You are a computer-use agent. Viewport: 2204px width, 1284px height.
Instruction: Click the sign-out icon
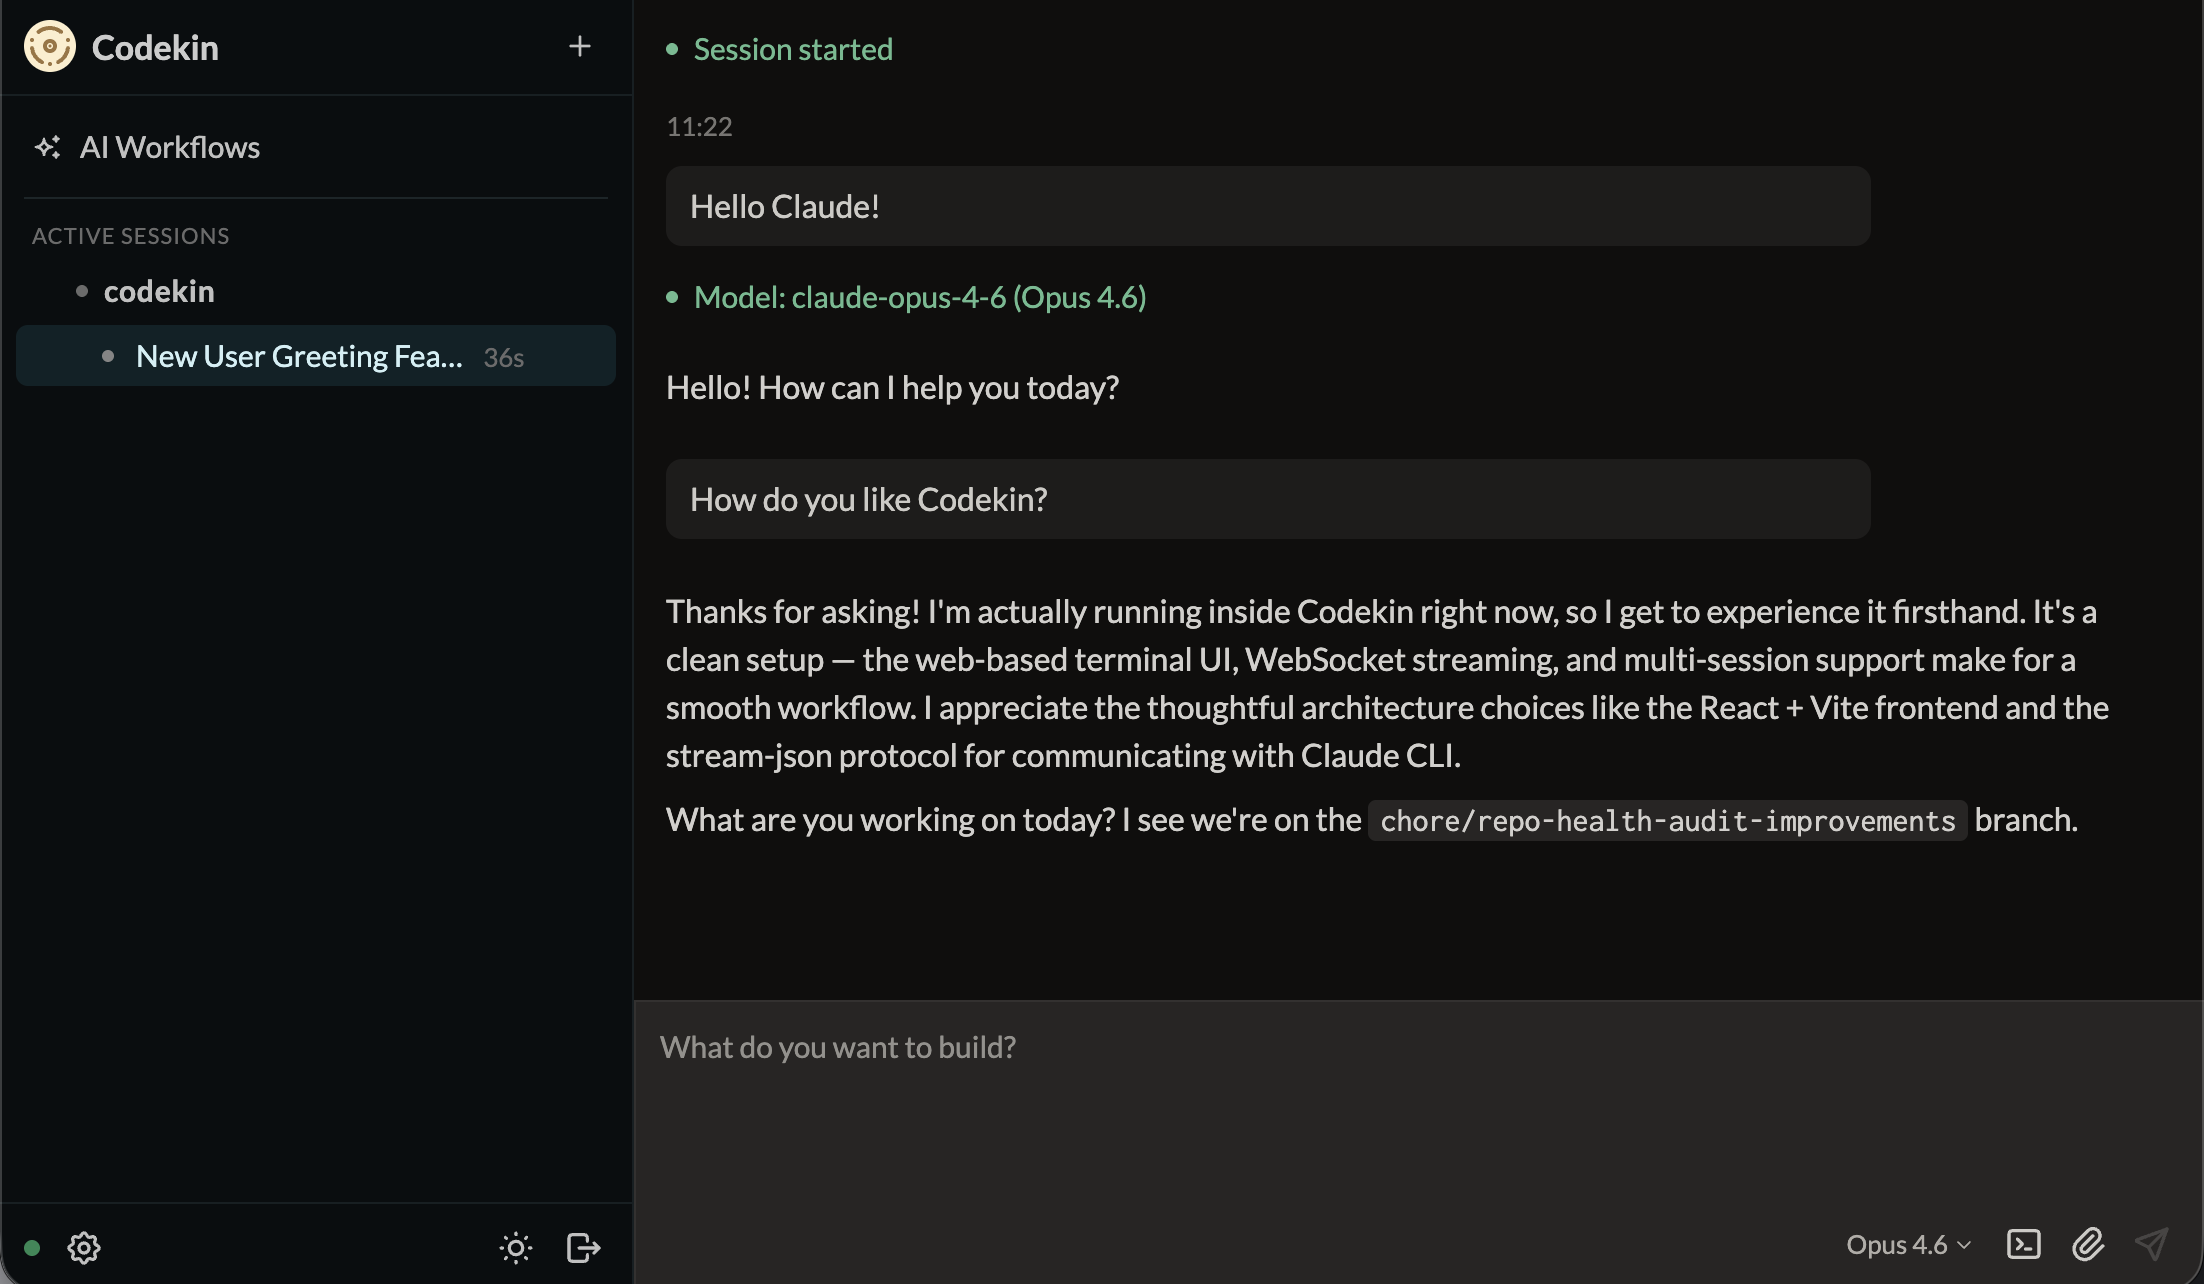click(x=582, y=1247)
